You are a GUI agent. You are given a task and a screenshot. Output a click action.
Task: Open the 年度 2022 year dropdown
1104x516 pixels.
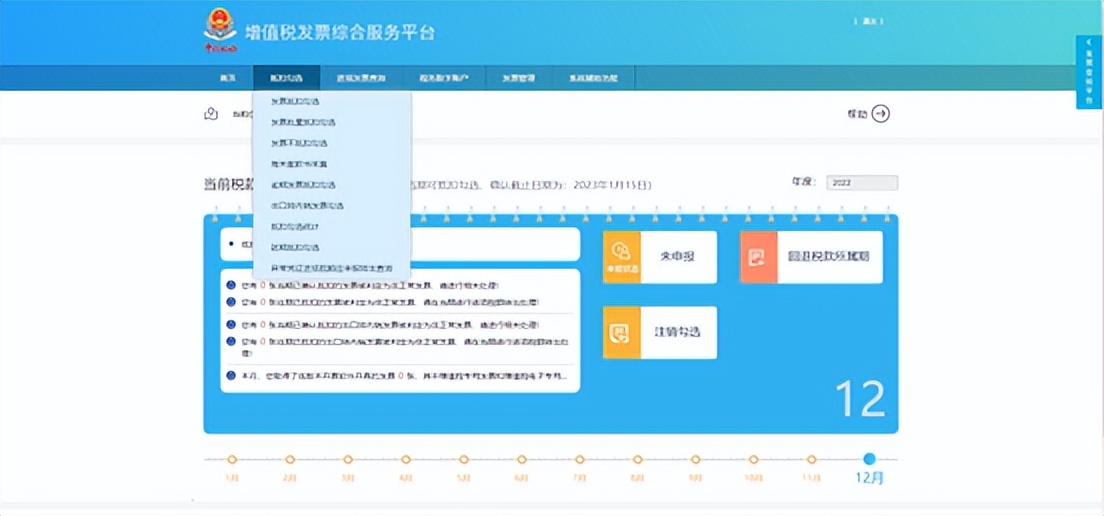tap(862, 183)
